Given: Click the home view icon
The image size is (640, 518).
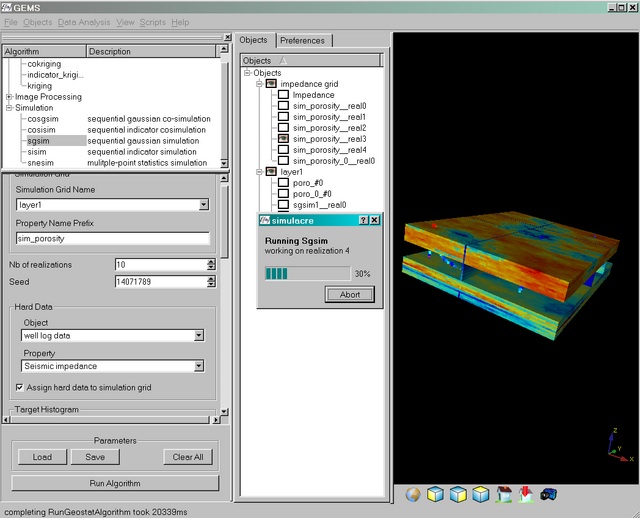Looking at the screenshot, I should (x=504, y=494).
